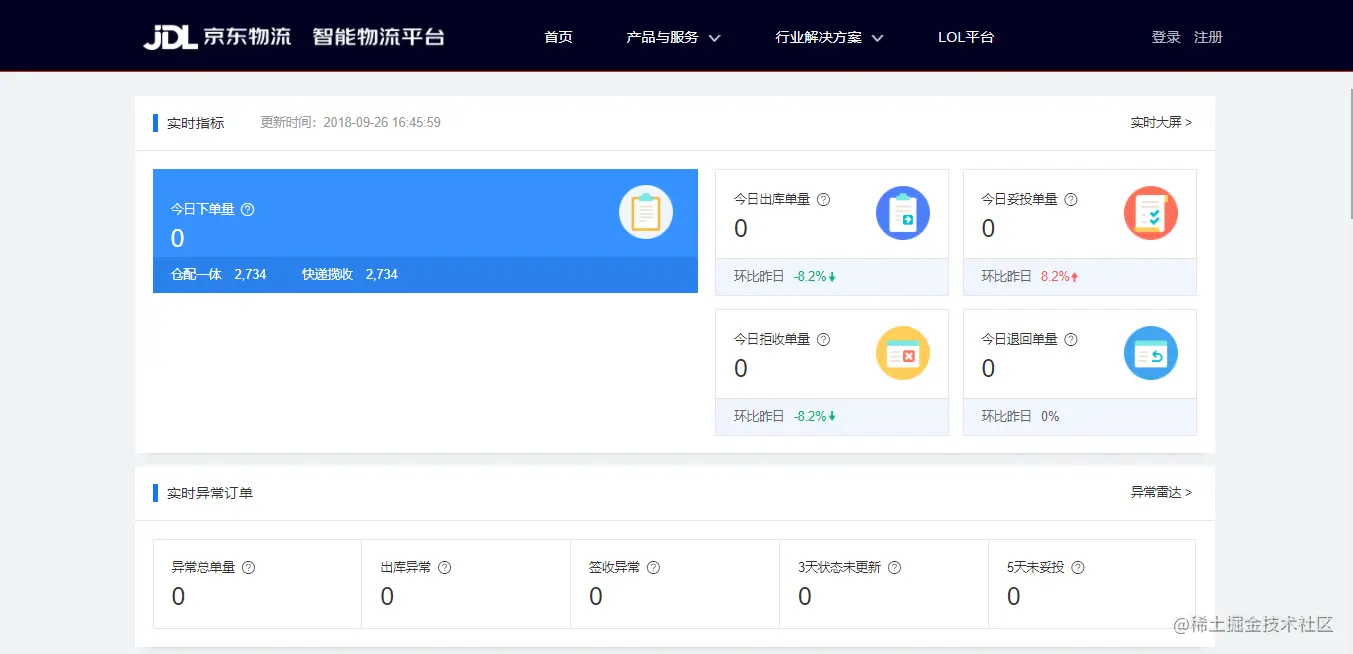The width and height of the screenshot is (1353, 654).
Task: Click green down arrow in 今日出库单量 card
Action: pyautogui.click(x=832, y=277)
